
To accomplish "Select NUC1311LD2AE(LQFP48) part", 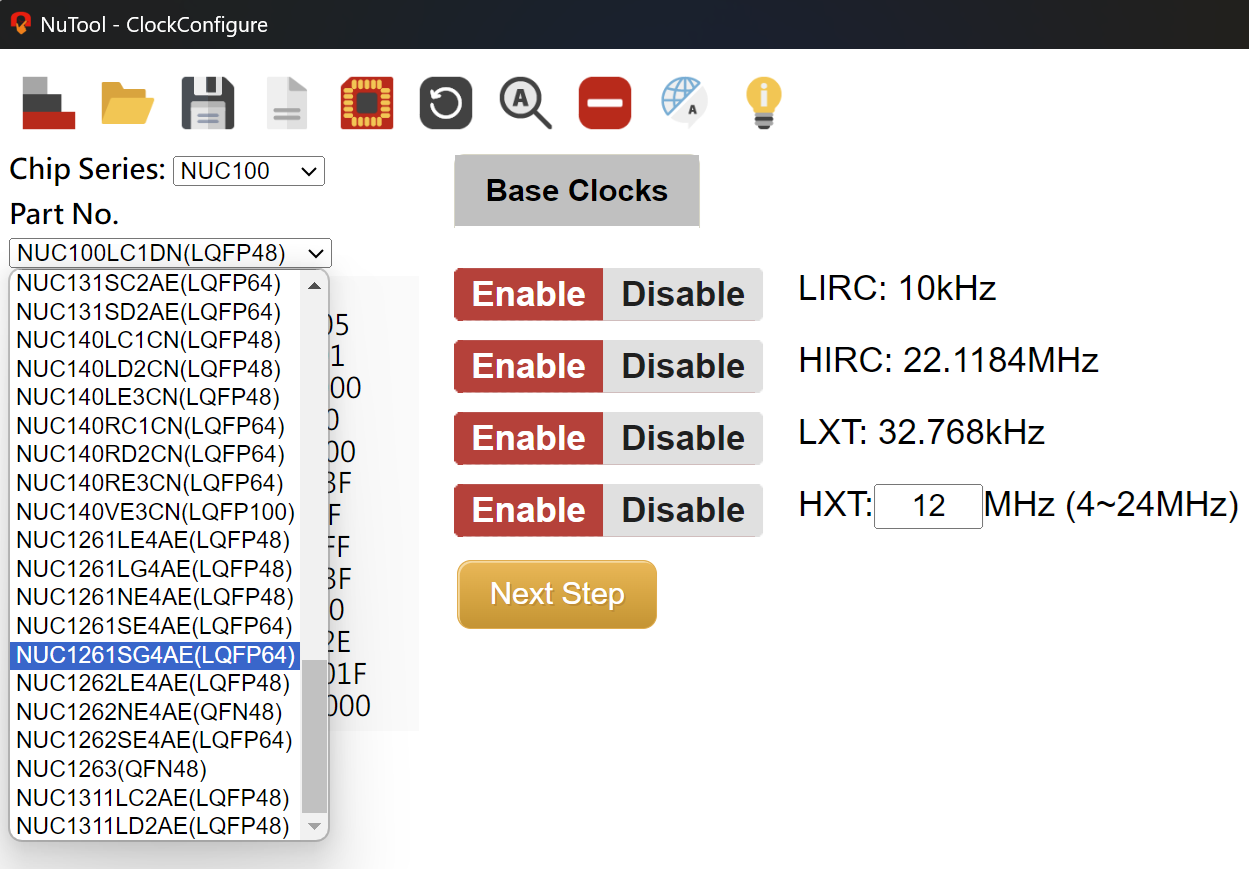I will 155,827.
